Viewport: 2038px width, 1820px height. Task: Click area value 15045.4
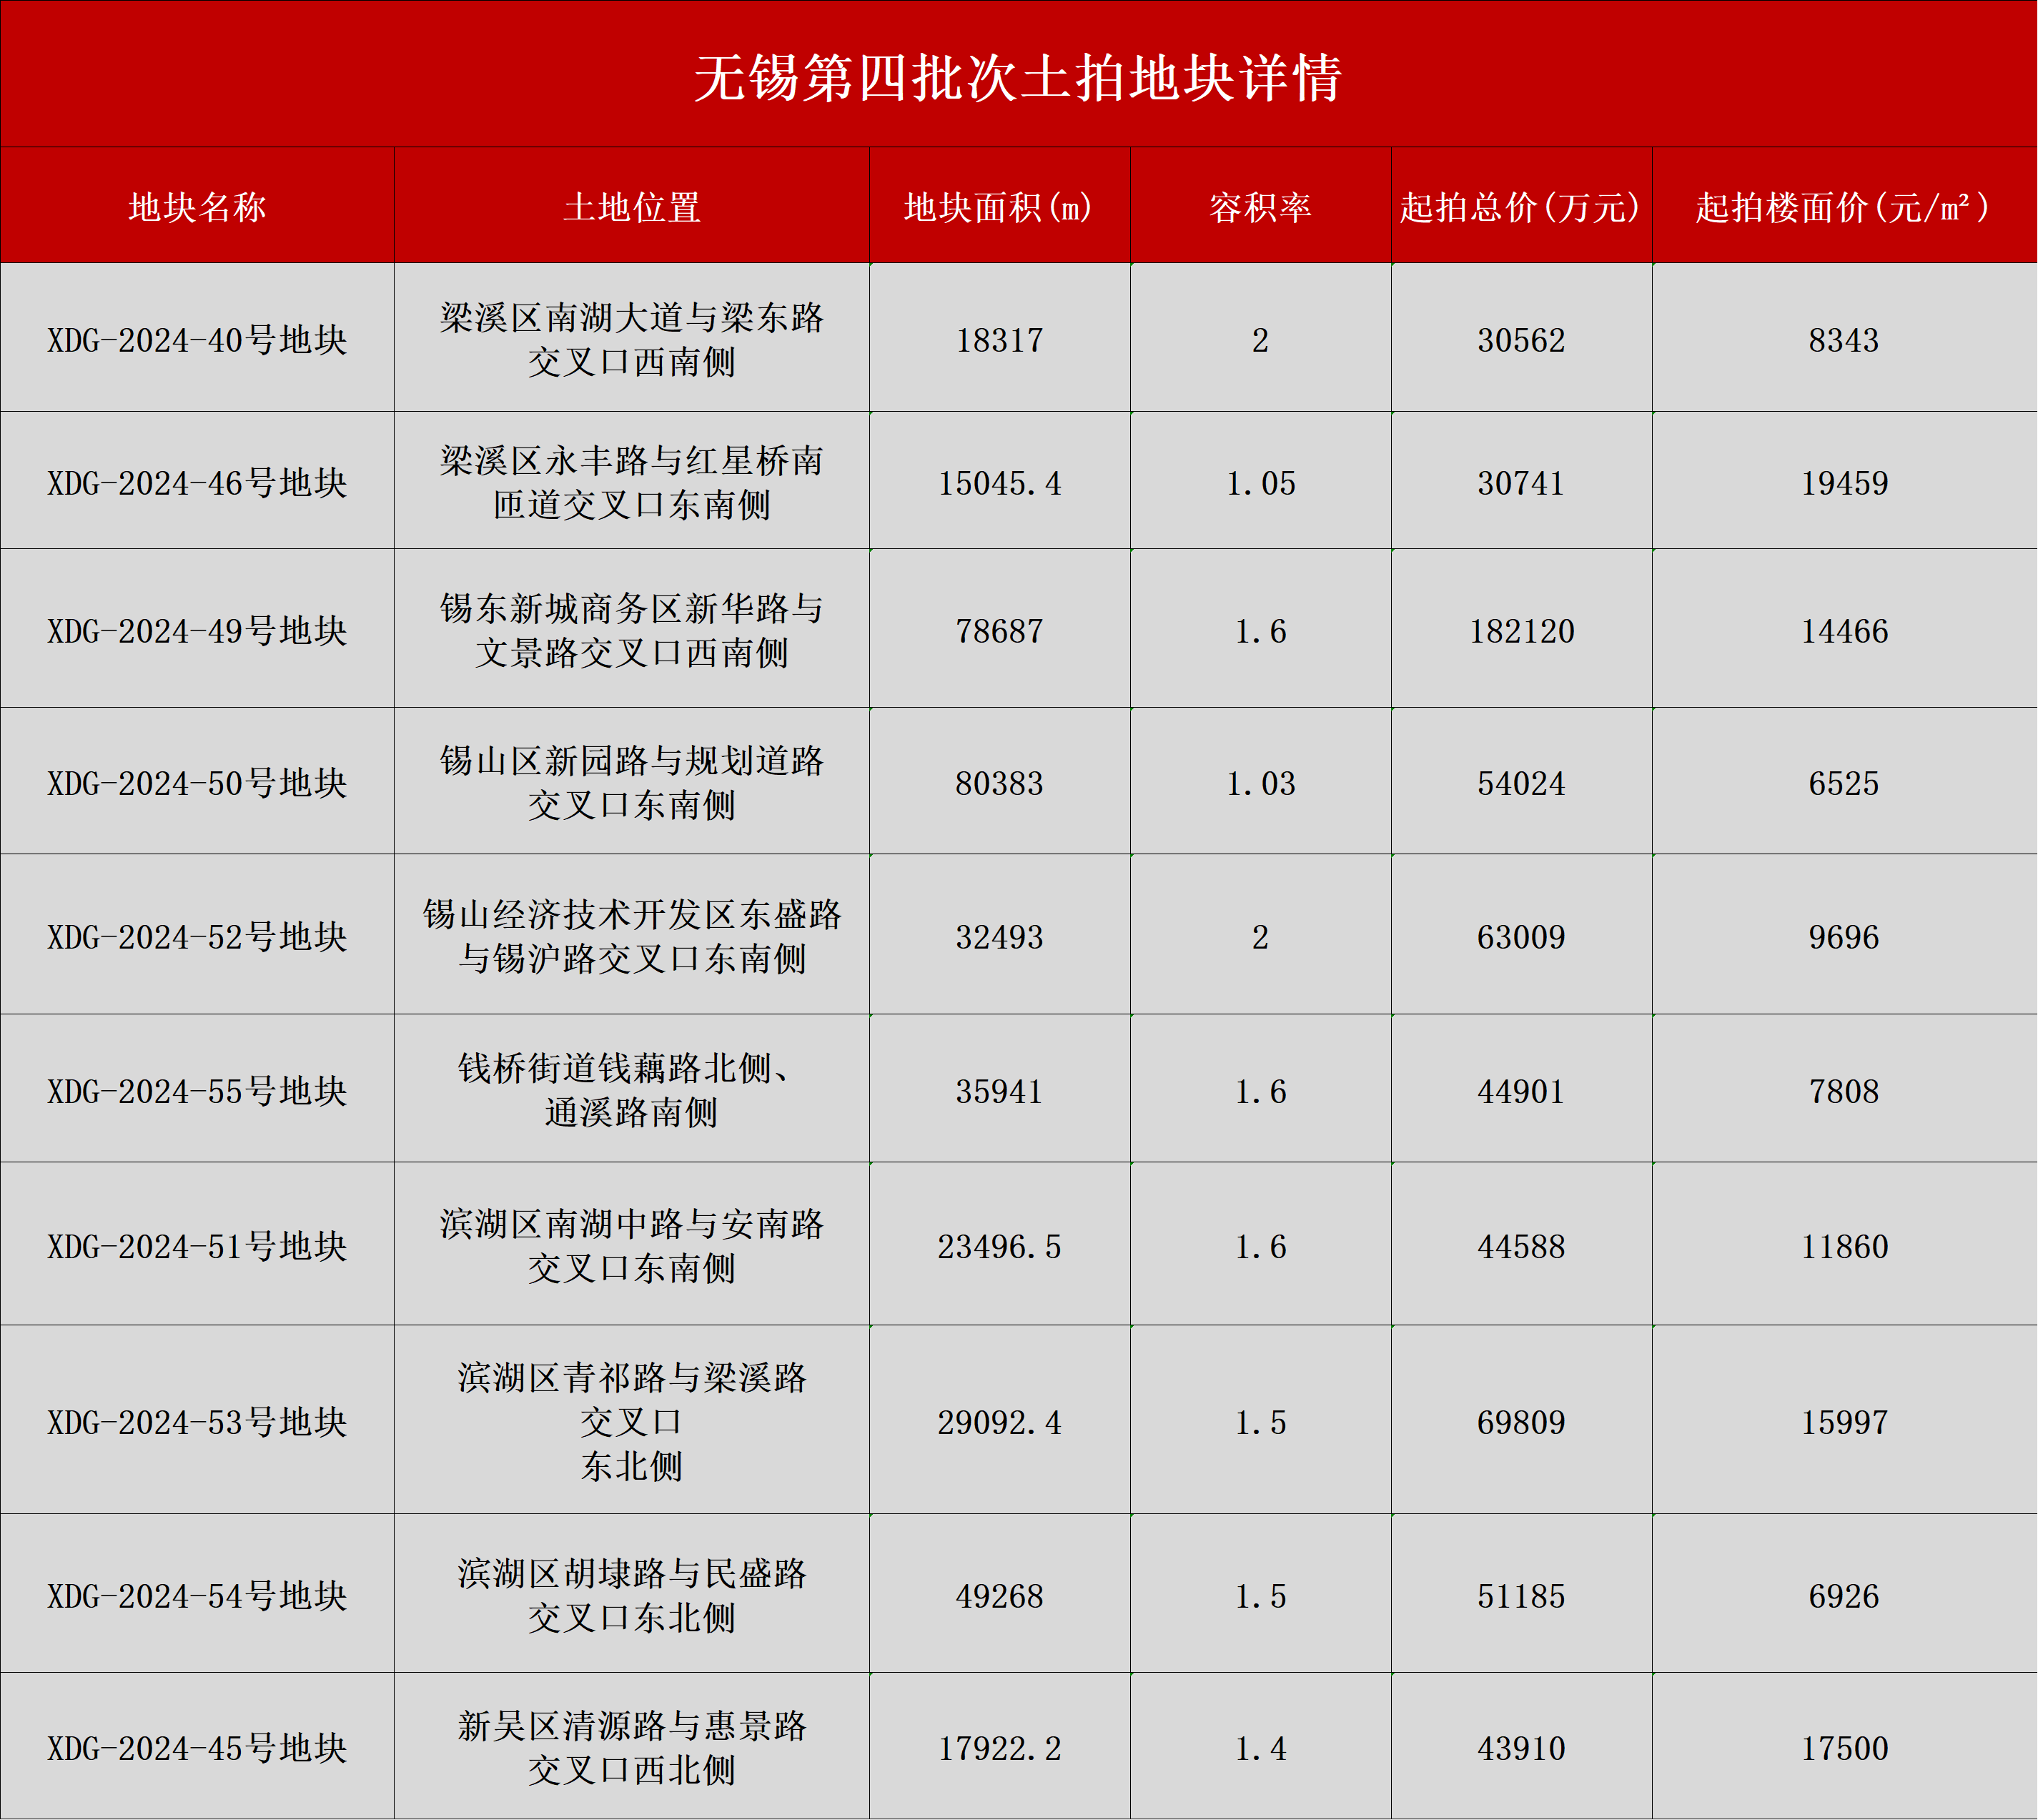[x=1000, y=484]
